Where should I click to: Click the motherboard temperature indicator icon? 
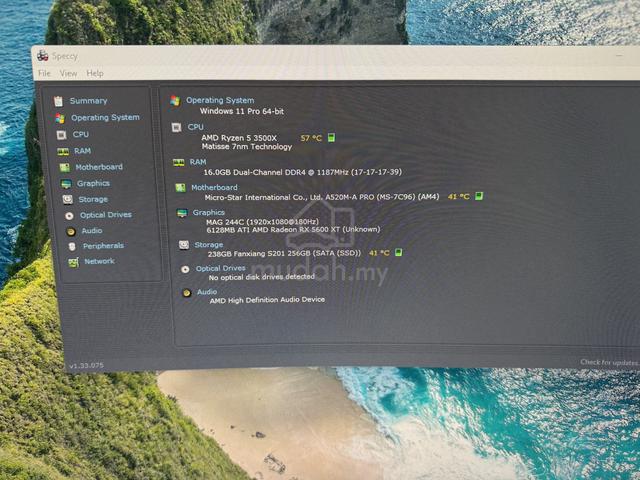479,196
